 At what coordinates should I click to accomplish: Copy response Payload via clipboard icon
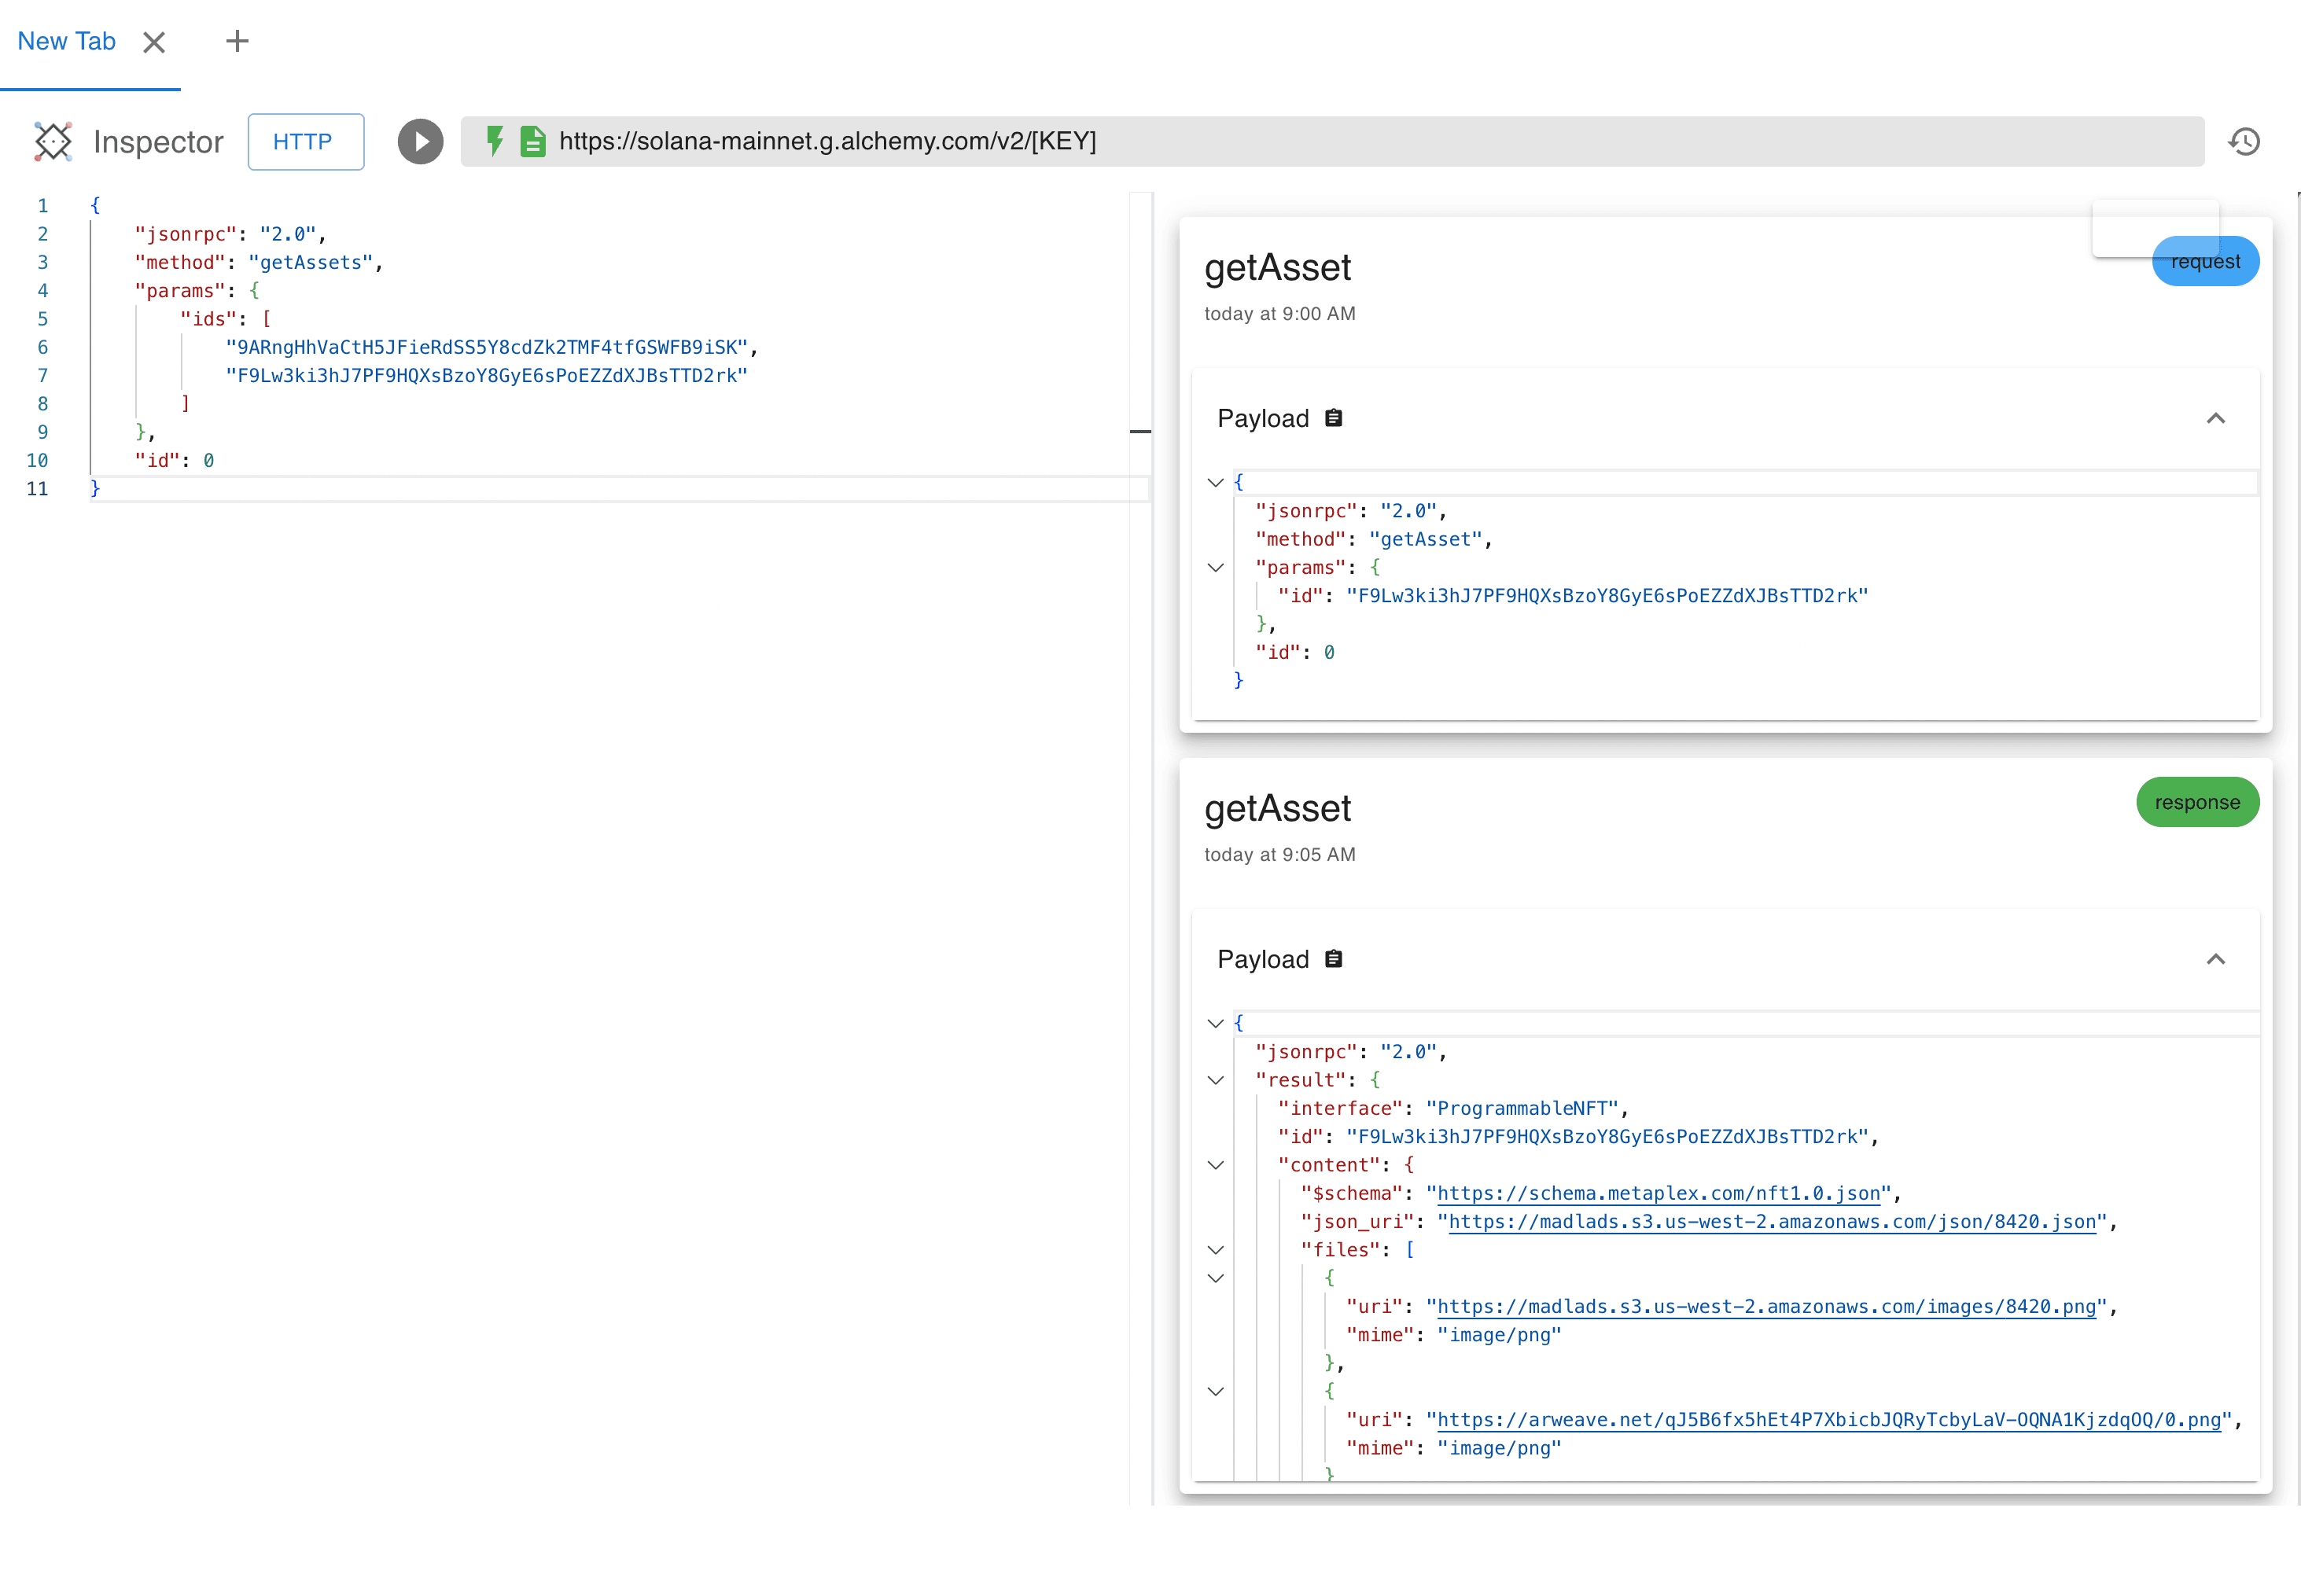(1333, 959)
